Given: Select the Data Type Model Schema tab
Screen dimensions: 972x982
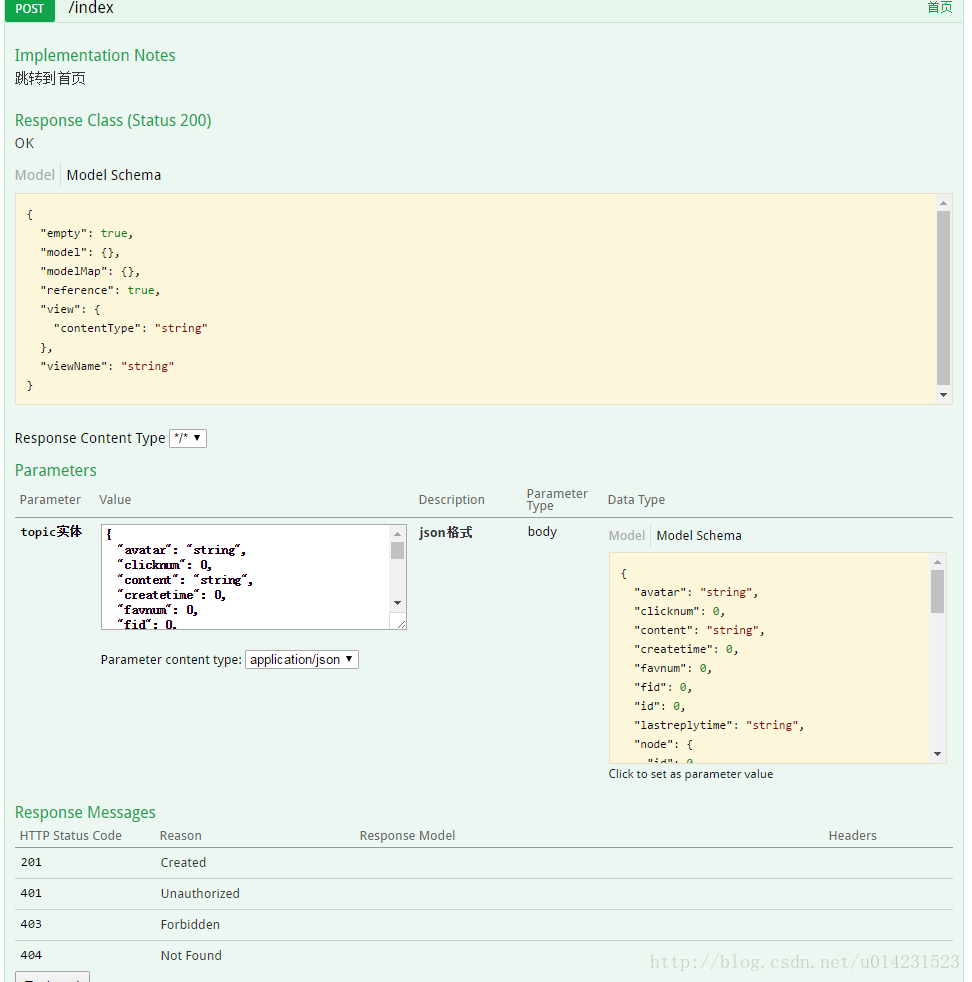Looking at the screenshot, I should (699, 535).
